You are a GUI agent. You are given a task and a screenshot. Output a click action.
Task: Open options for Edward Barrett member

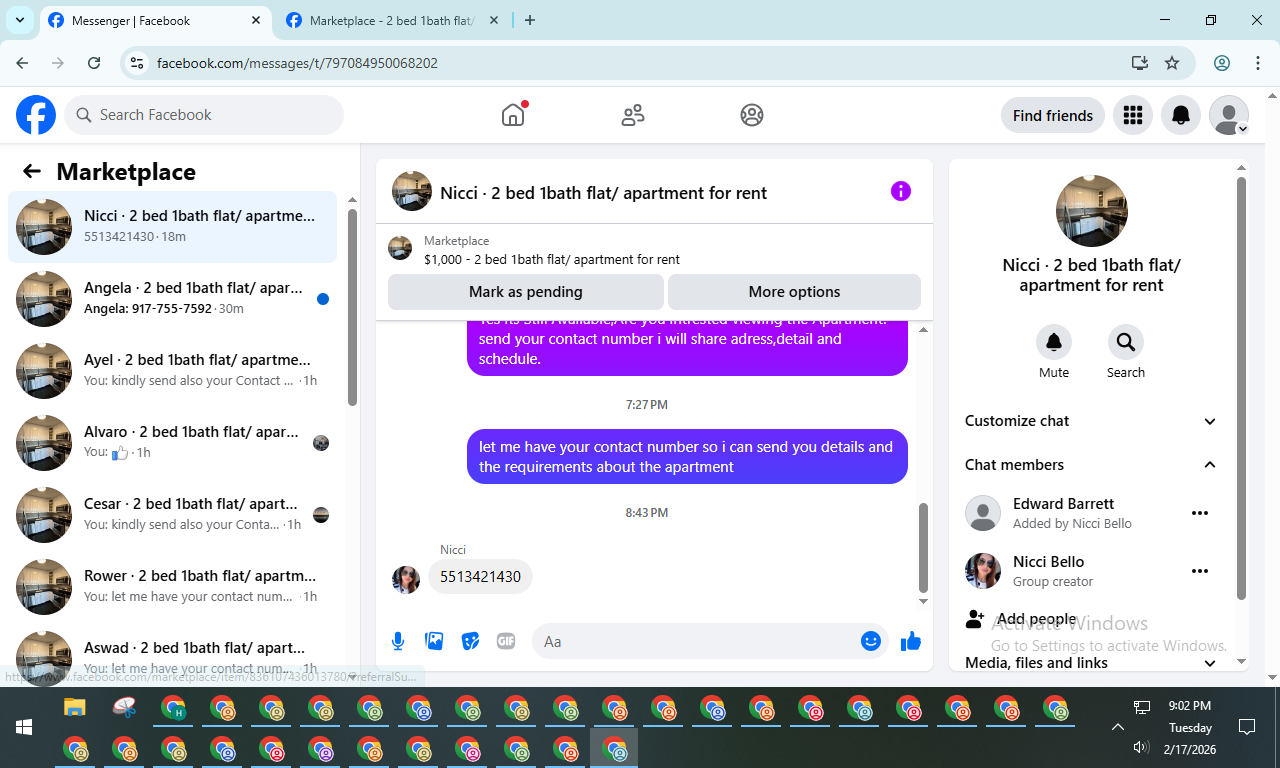(x=1200, y=513)
